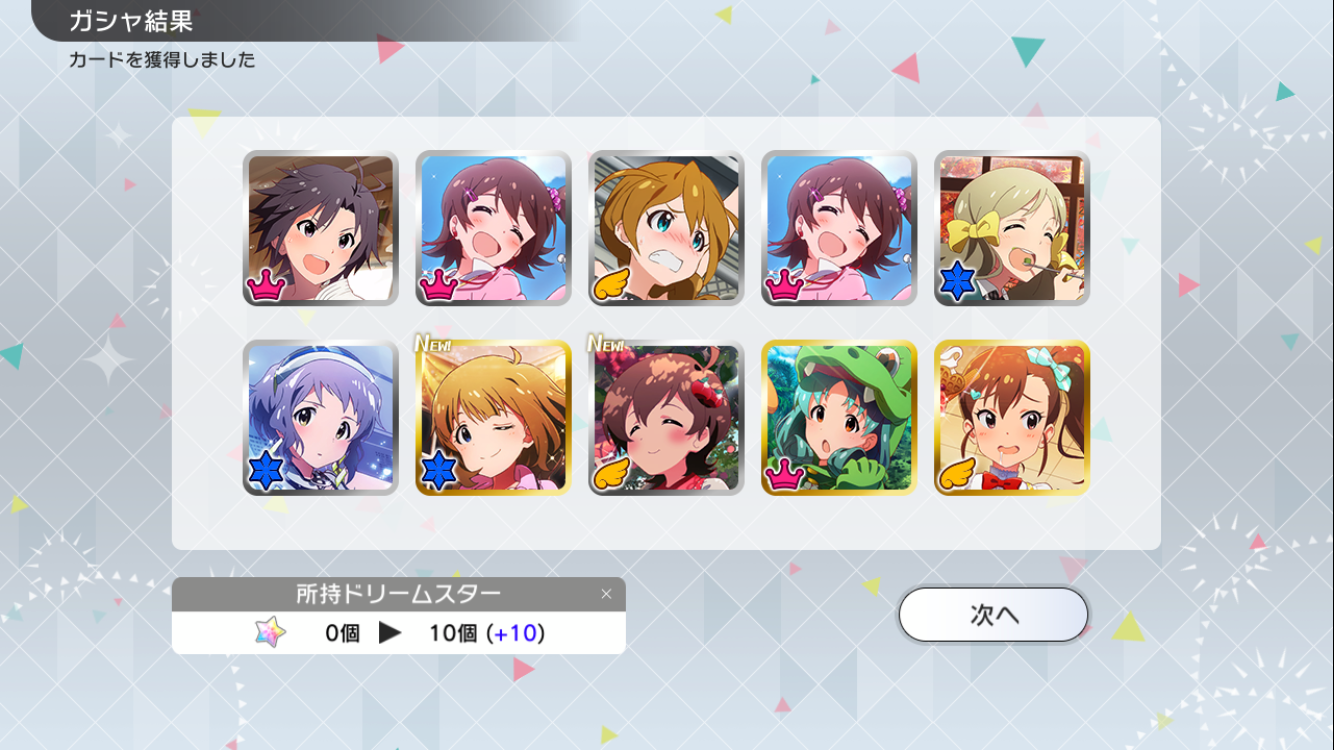Close the 所持ドリームスター panel
Screen dimensions: 1334x750
pyautogui.click(x=606, y=594)
